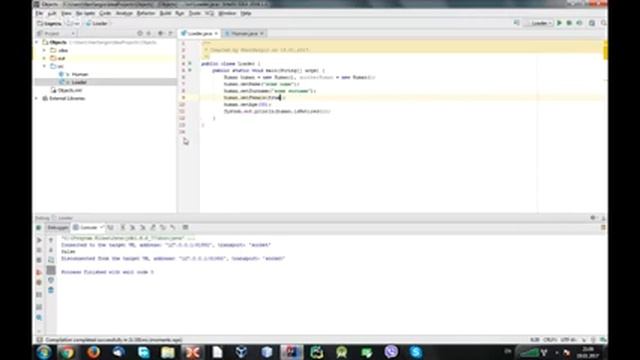This screenshot has height=360, width=640.
Task: Open Project Structure from top toolbar
Action: click(592, 23)
